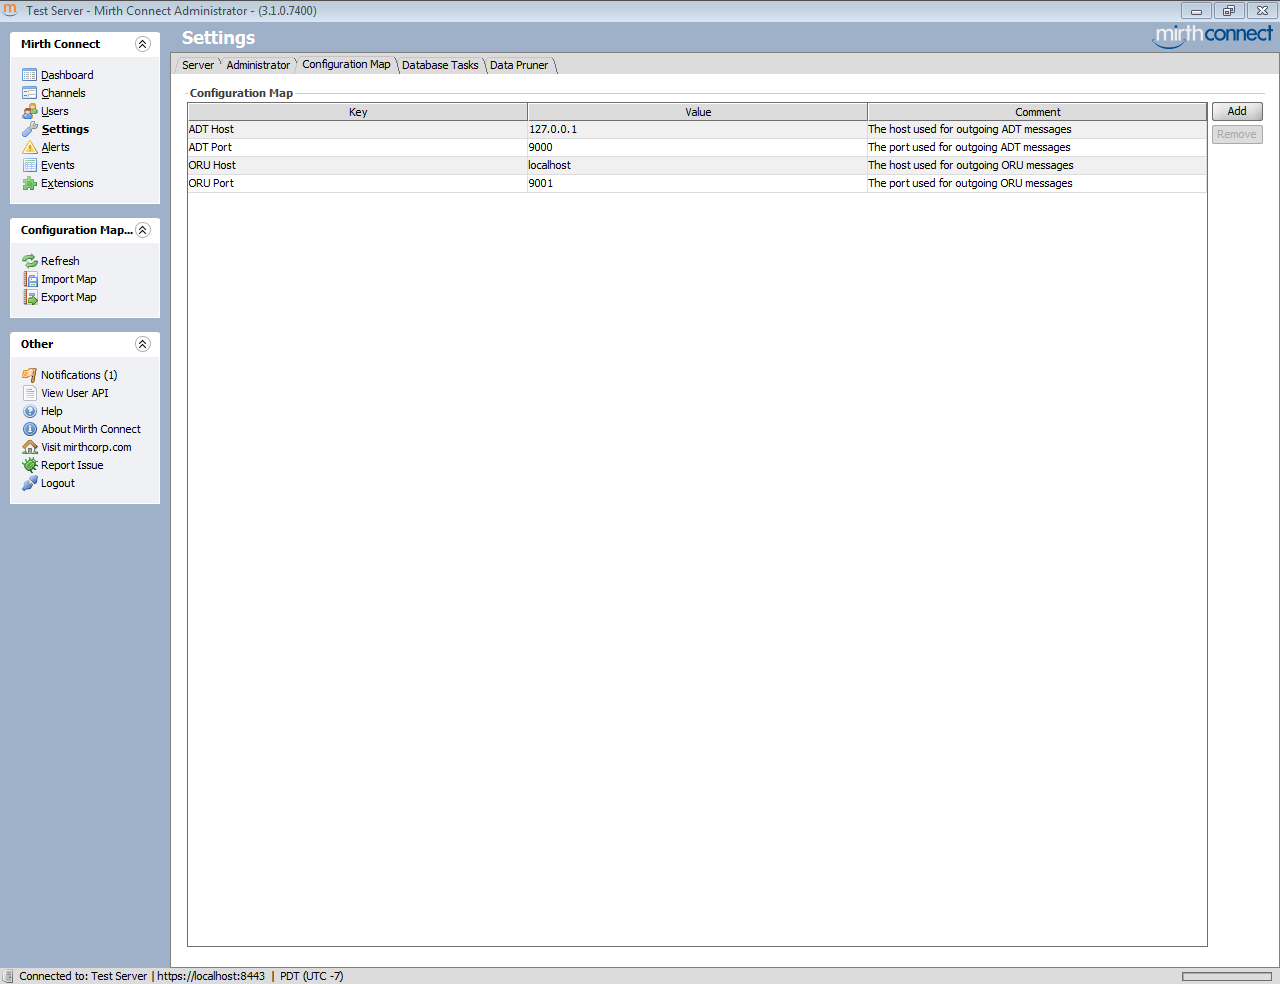Click the Refresh icon
Screen dimensions: 1280x984
[30, 261]
